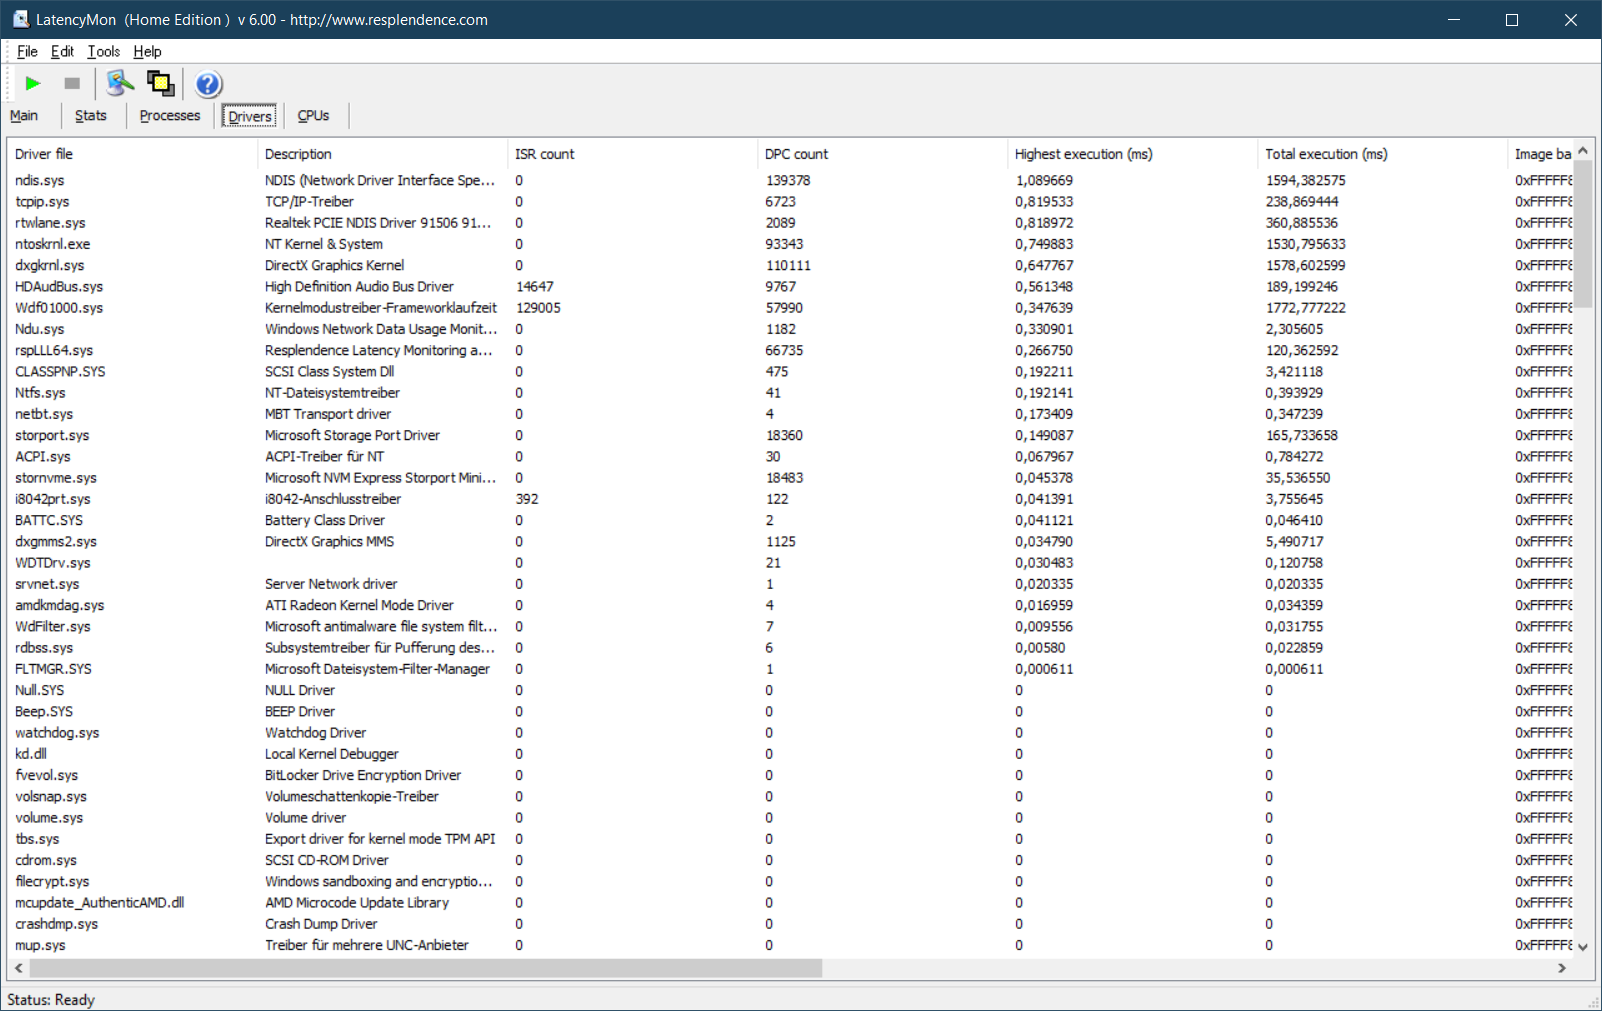The height and width of the screenshot is (1011, 1602).
Task: Stop monitoring with the gray stop icon
Action: pyautogui.click(x=72, y=84)
